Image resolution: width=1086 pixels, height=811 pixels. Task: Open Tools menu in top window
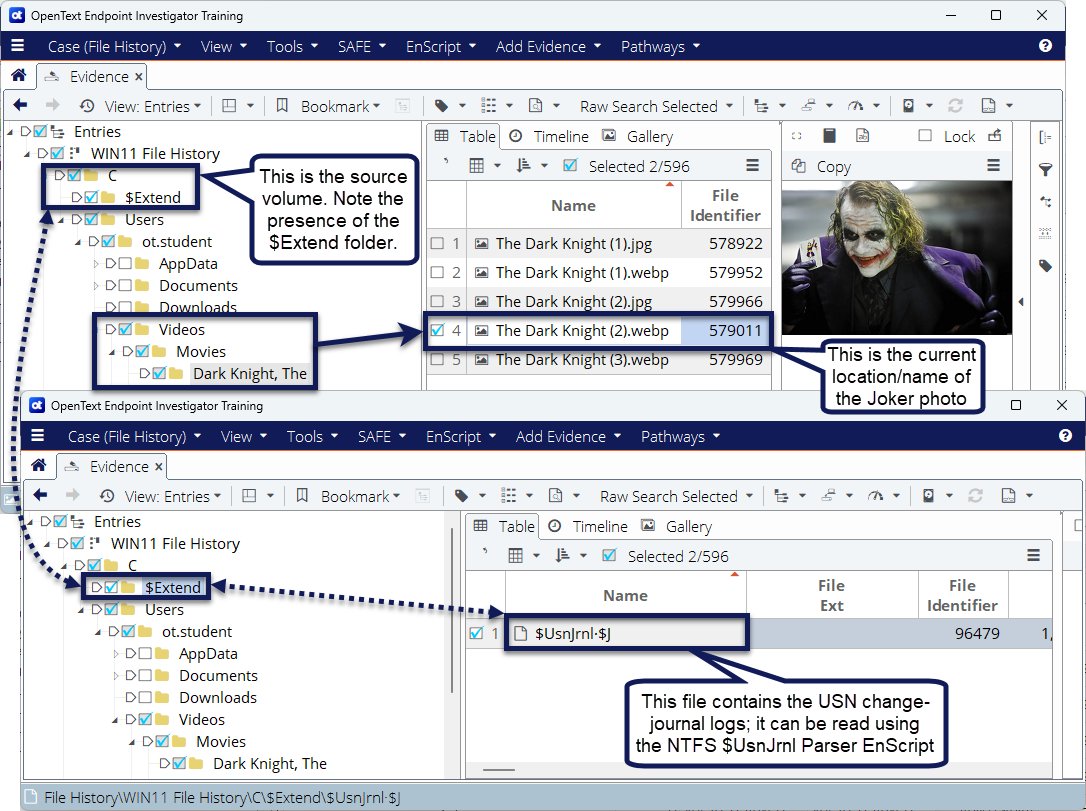pos(292,46)
